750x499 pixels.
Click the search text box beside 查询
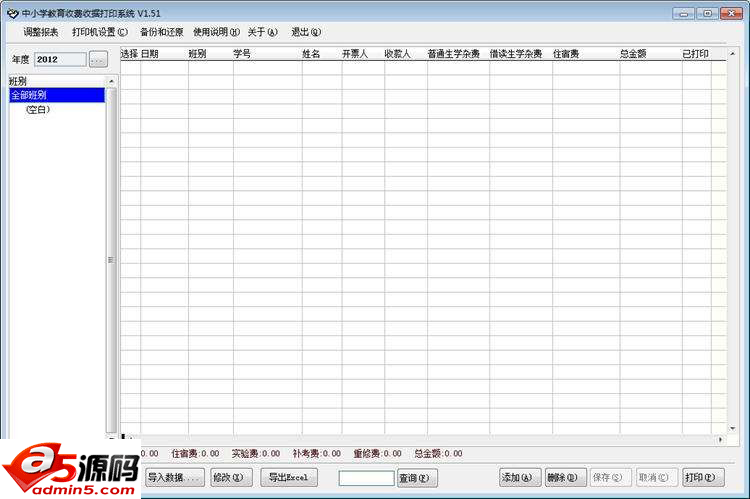point(366,478)
